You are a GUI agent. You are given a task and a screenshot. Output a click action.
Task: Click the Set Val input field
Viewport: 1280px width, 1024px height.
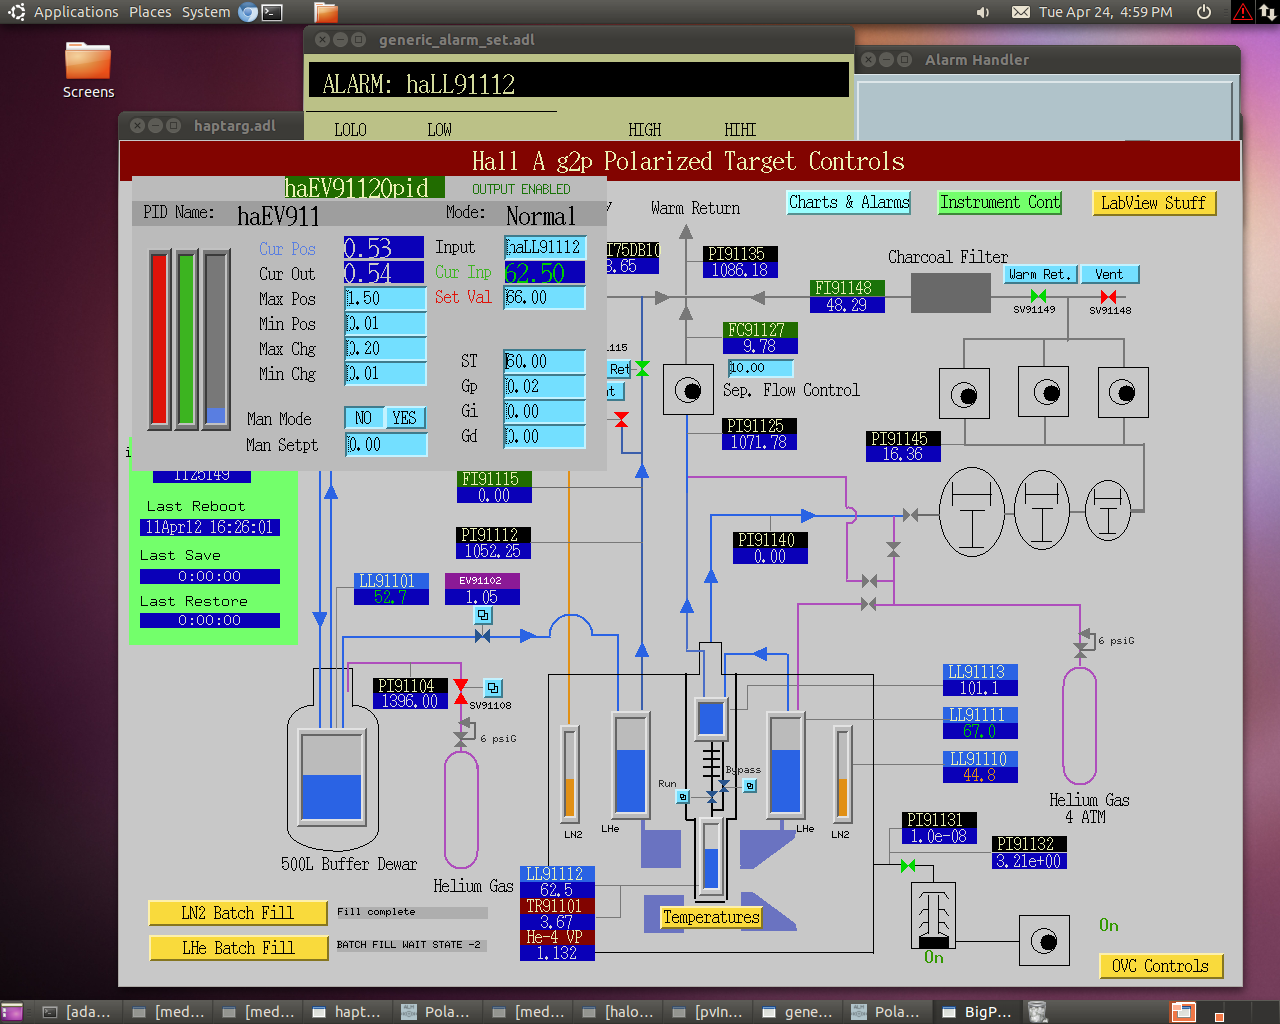544,298
